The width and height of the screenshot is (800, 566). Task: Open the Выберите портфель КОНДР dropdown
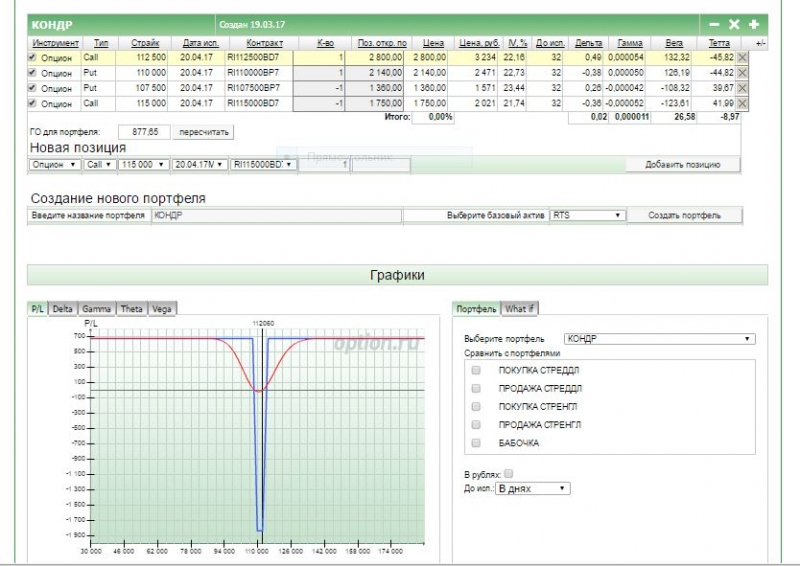coord(659,339)
